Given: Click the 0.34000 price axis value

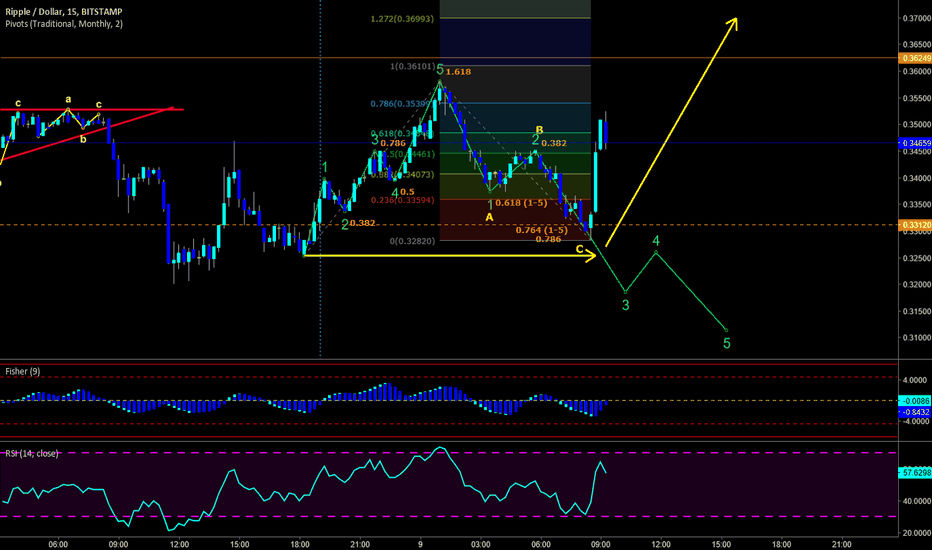Looking at the screenshot, I should [x=917, y=178].
